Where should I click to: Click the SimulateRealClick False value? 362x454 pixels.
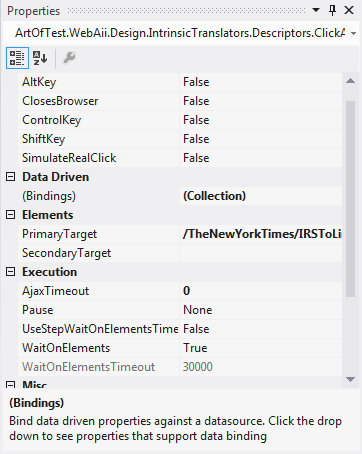pyautogui.click(x=261, y=158)
